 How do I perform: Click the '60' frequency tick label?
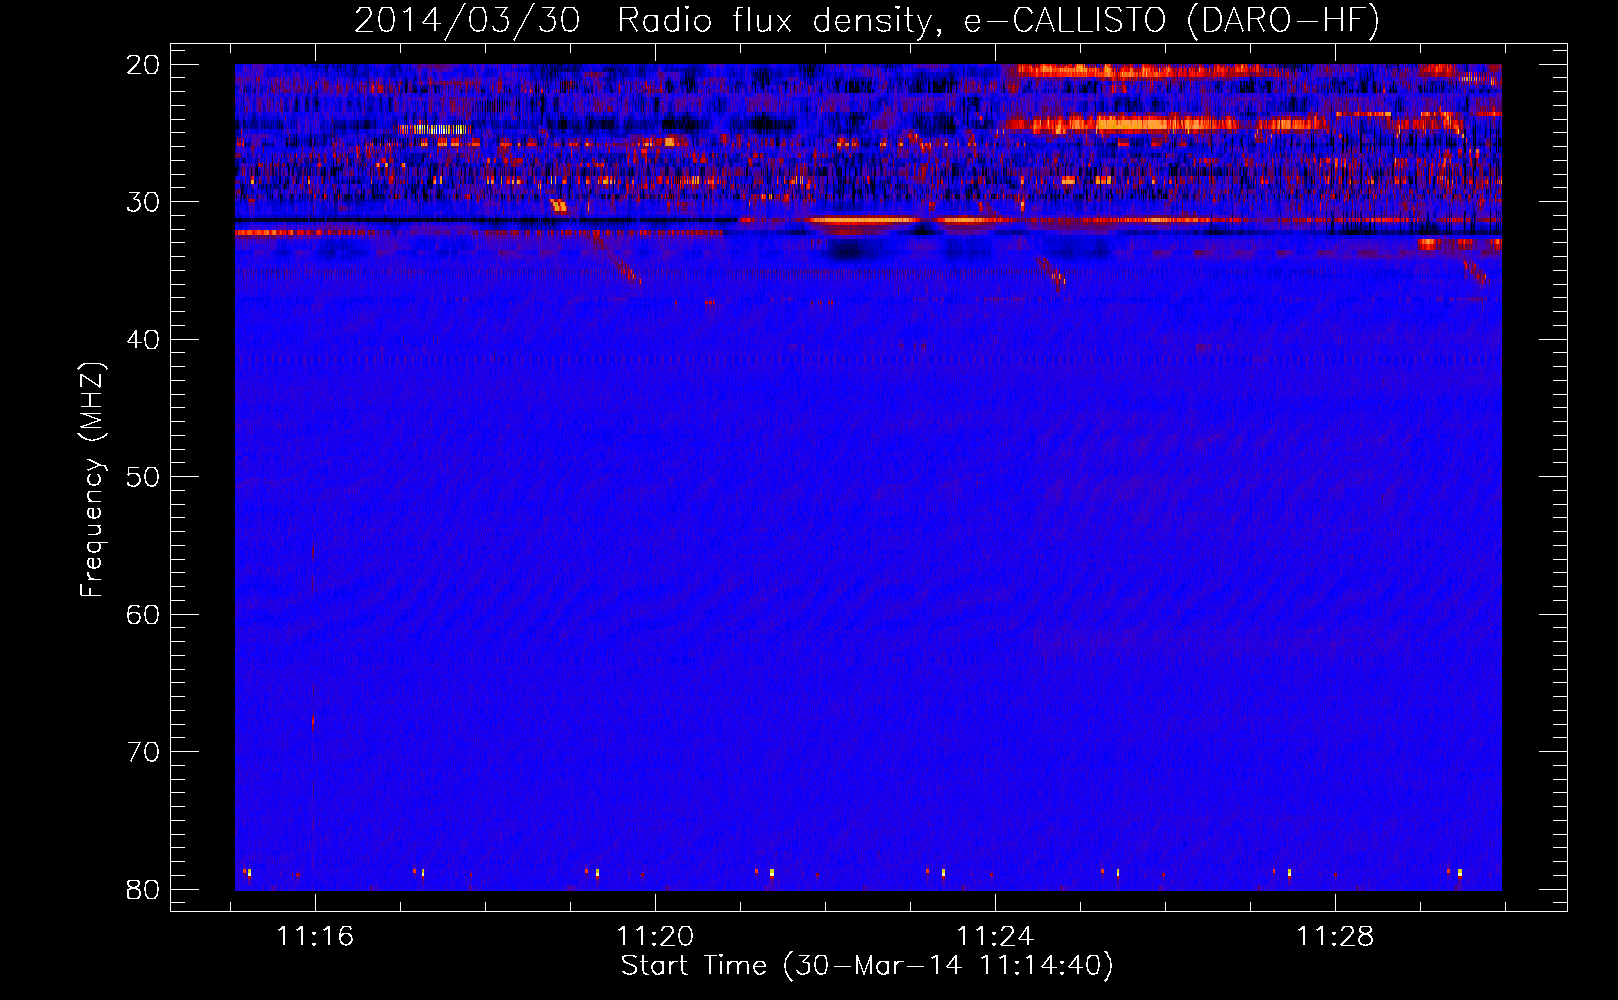click(x=143, y=615)
